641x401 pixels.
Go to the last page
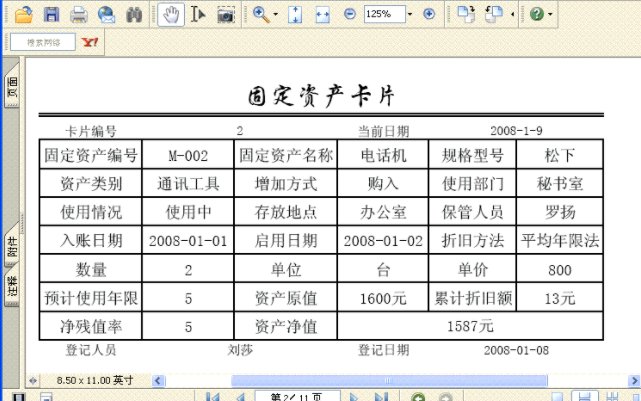tap(381, 397)
